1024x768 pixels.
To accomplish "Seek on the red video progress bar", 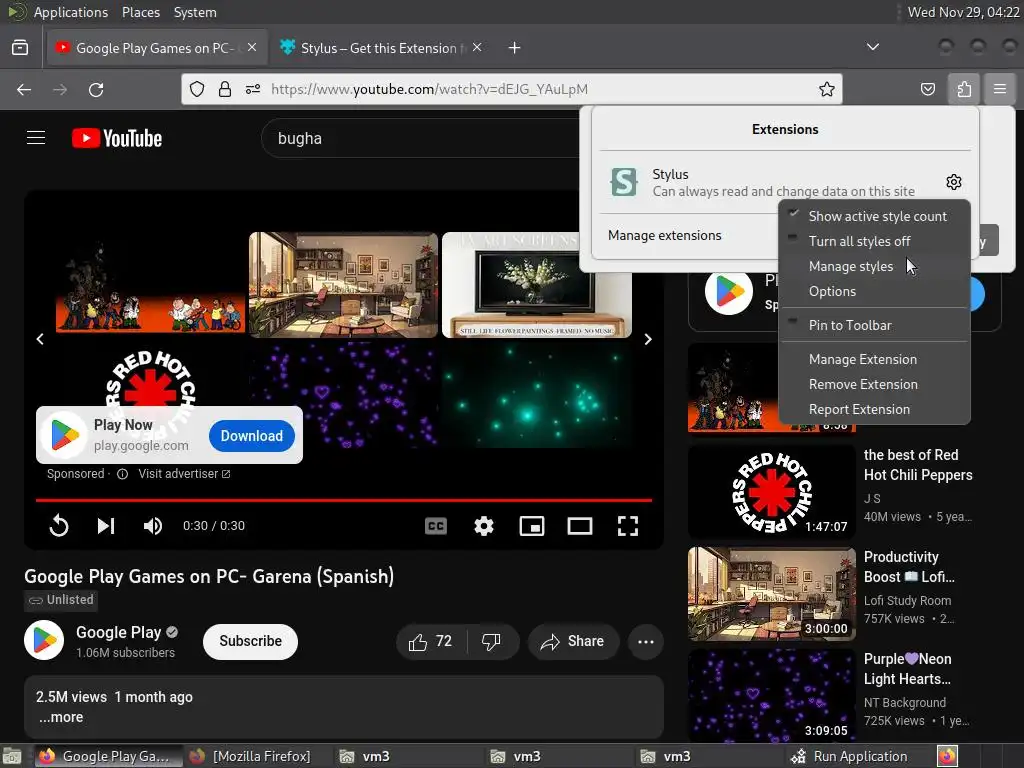I will click(x=344, y=500).
